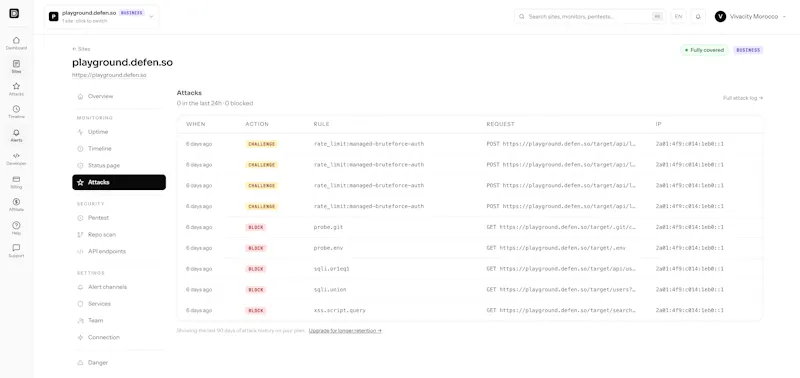Go to Attacks star icon in left rail
This screenshot has height=378, width=800.
coord(16,89)
